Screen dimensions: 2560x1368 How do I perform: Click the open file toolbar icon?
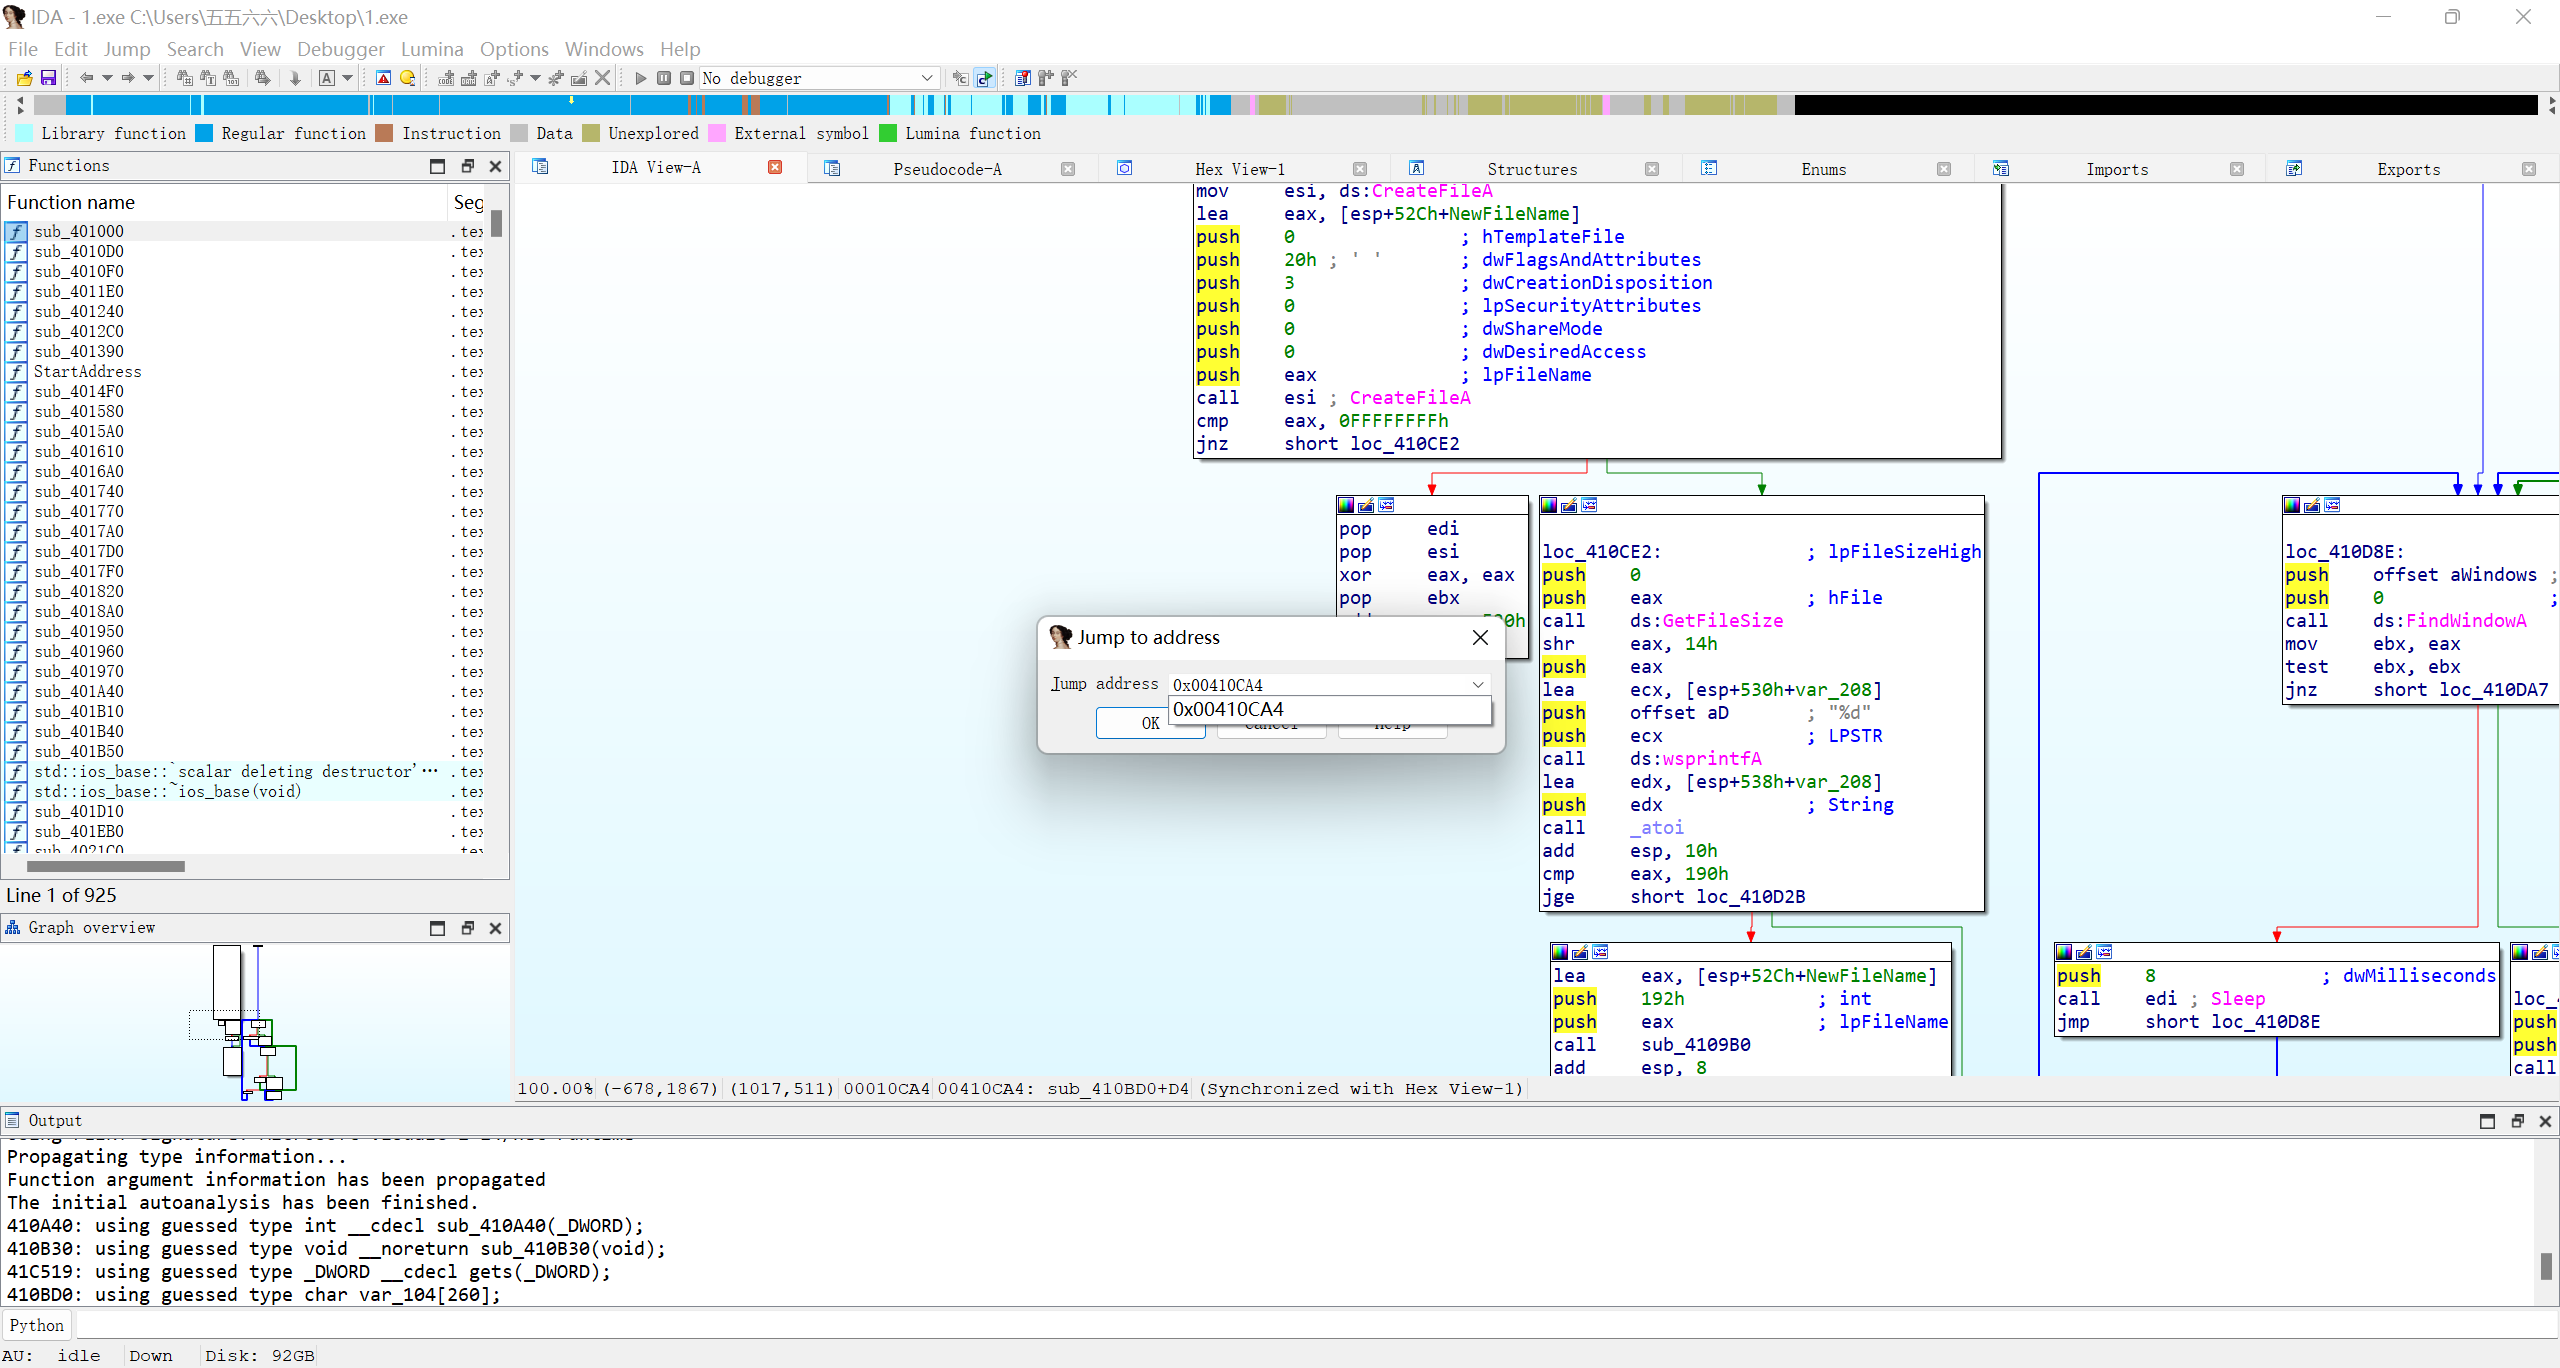[x=24, y=78]
